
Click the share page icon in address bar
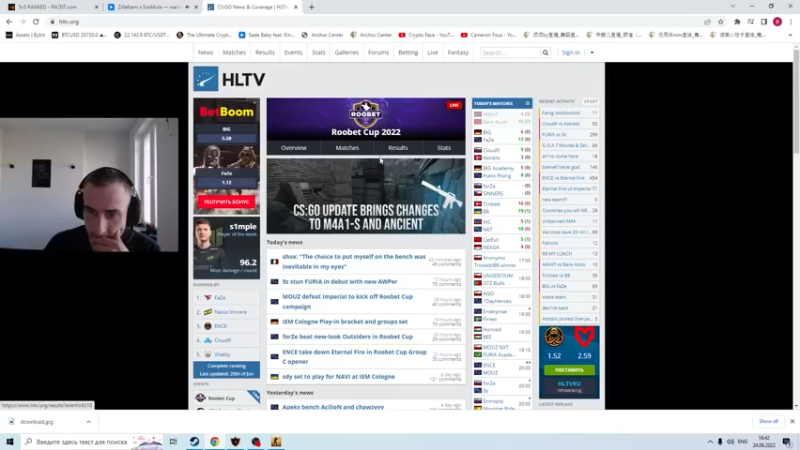pos(707,22)
